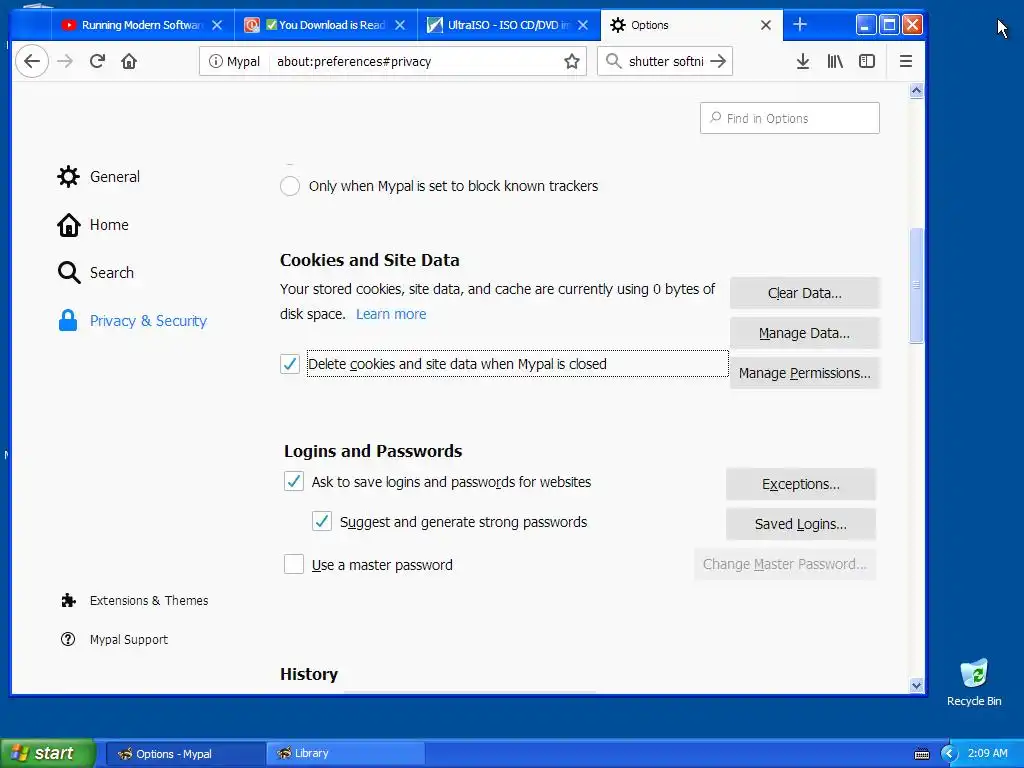
Task: Click the address bar URL field
Action: point(416,61)
